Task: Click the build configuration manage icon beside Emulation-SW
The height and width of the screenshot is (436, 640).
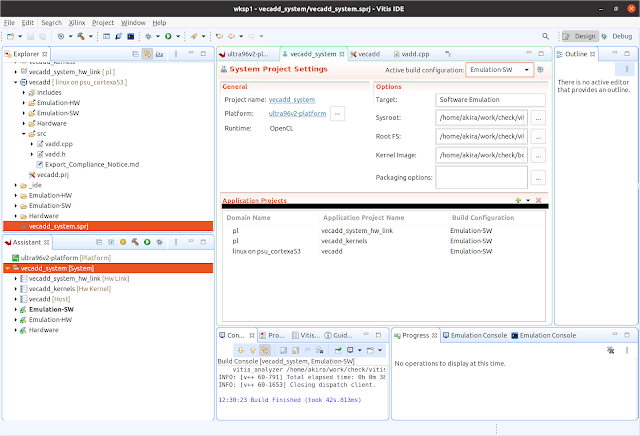Action: 540,70
